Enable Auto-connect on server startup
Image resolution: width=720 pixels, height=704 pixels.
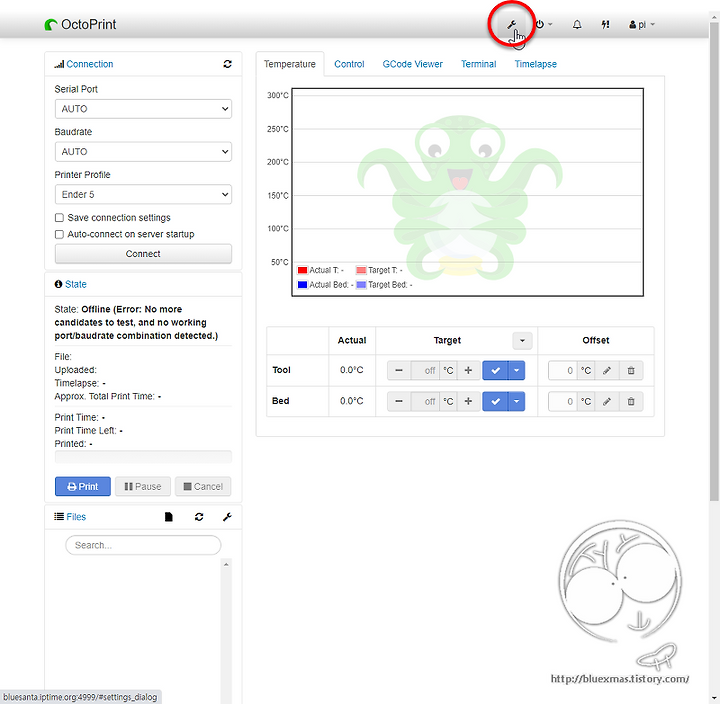click(59, 234)
